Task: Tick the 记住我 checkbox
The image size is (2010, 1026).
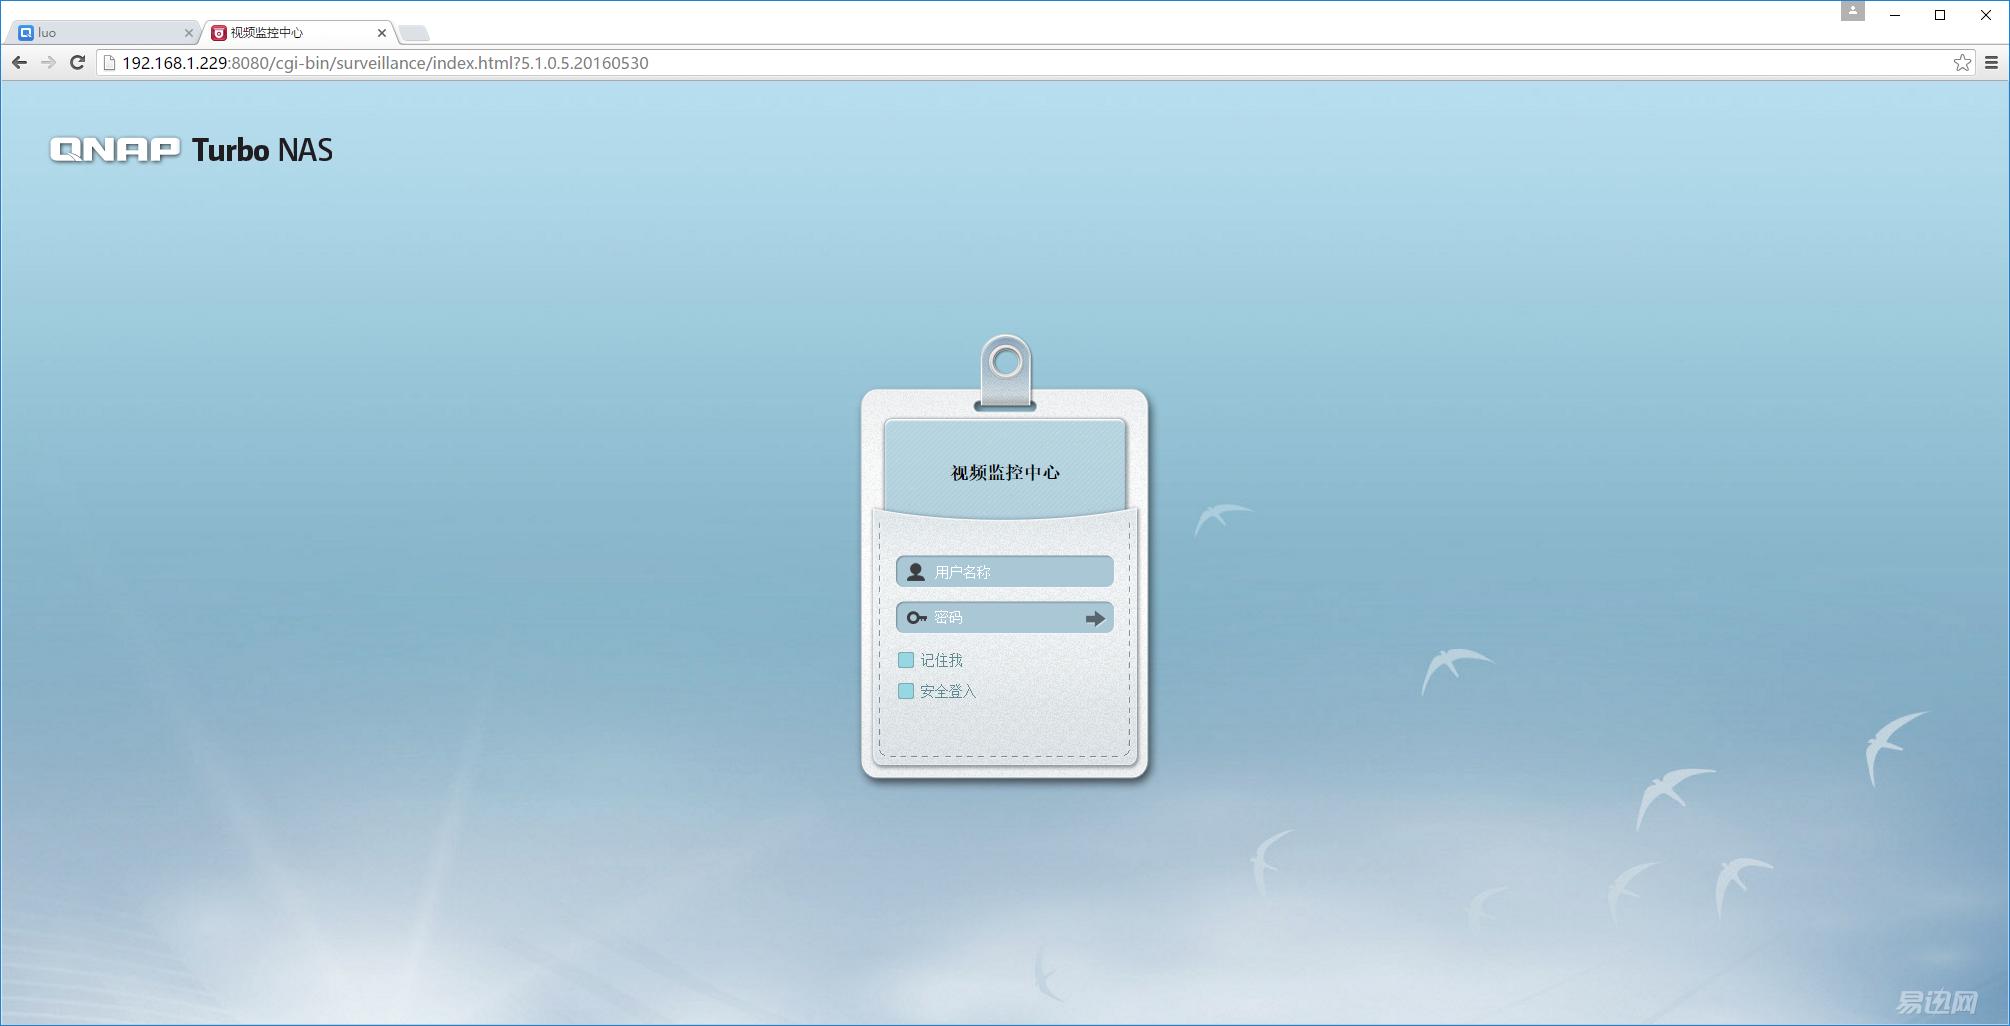Action: pyautogui.click(x=906, y=660)
